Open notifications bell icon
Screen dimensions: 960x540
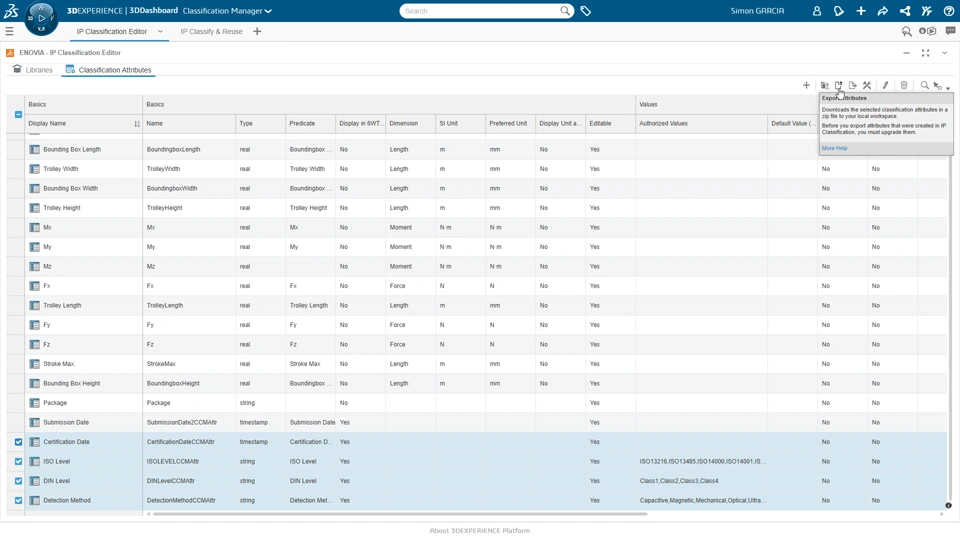click(x=838, y=11)
